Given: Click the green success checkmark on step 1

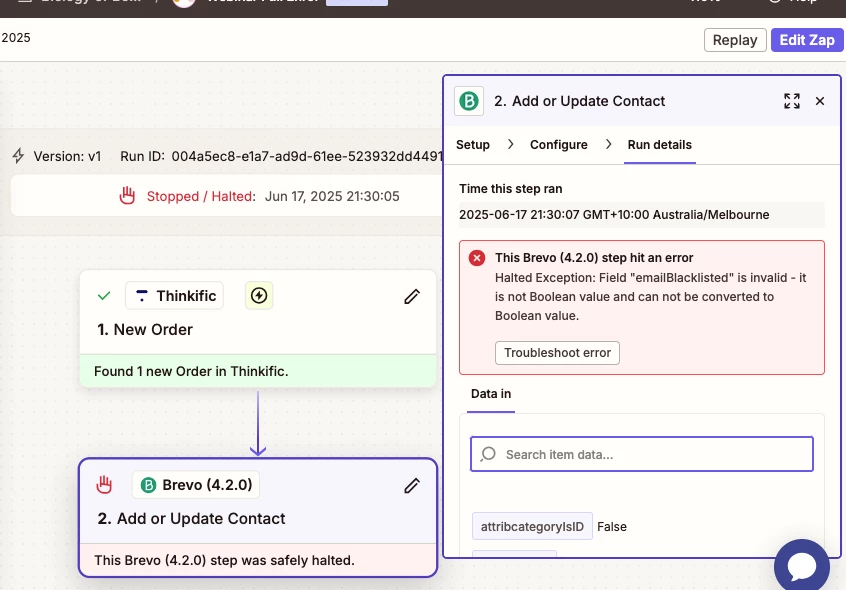Looking at the screenshot, I should 104,296.
